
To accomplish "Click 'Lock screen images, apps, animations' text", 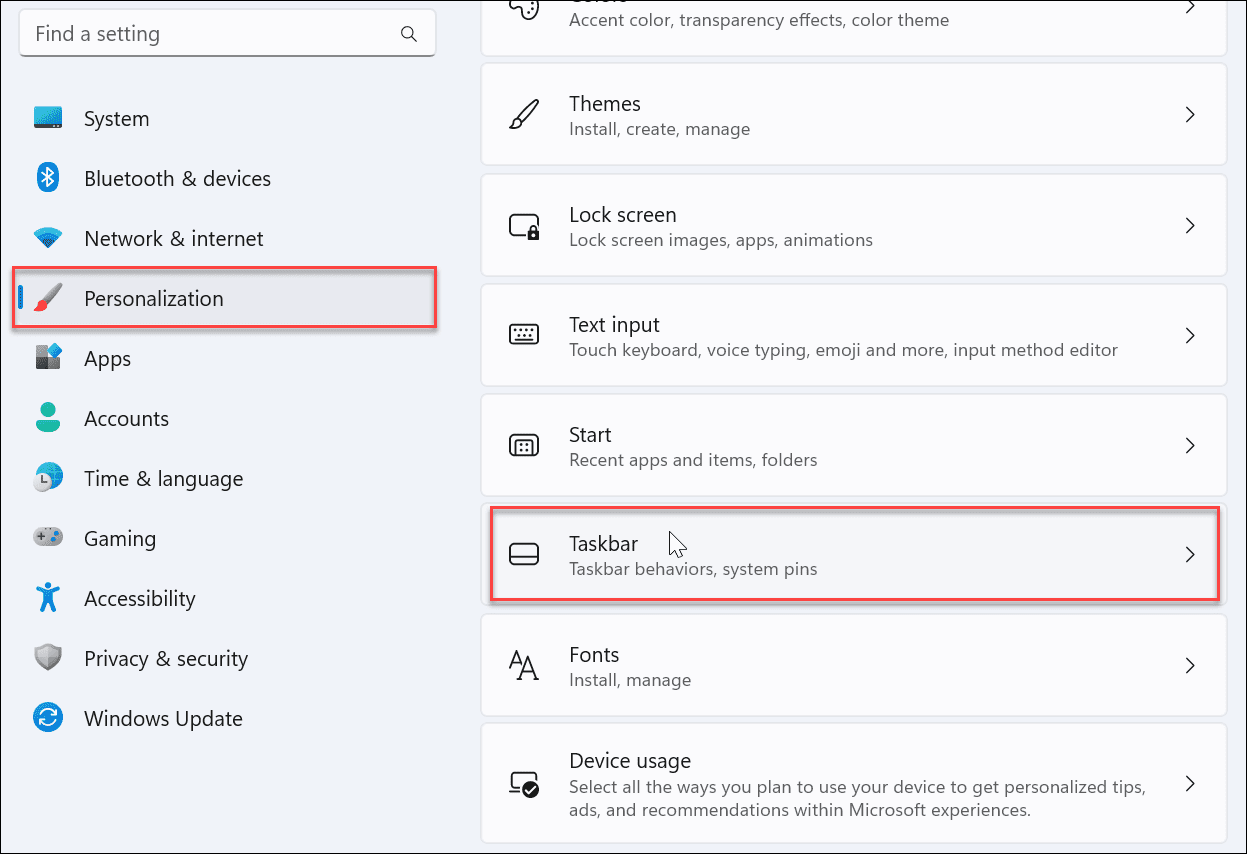I will (721, 240).
